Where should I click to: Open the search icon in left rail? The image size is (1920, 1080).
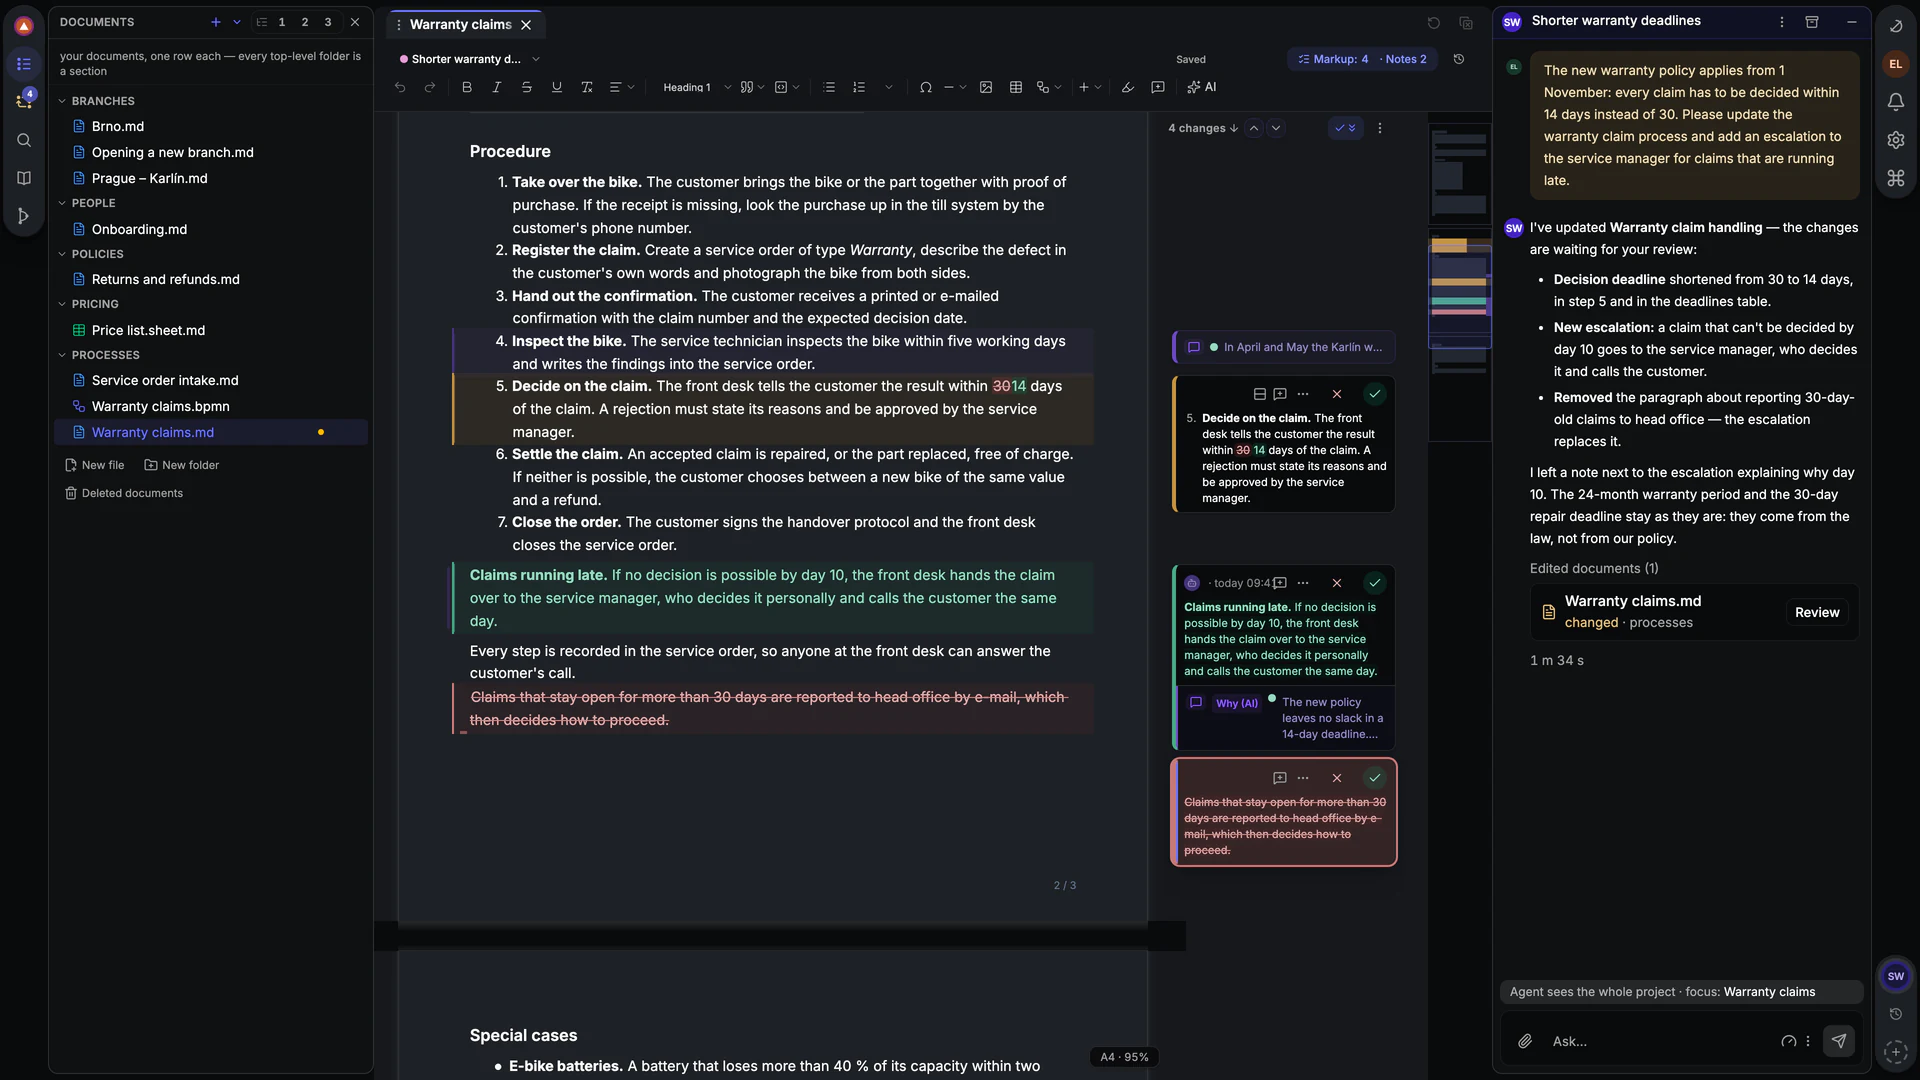click(24, 140)
